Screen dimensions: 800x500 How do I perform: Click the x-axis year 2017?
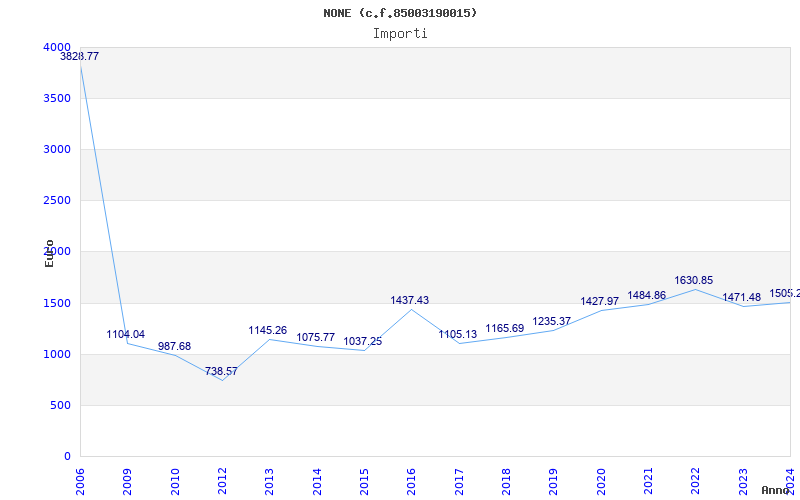click(459, 482)
